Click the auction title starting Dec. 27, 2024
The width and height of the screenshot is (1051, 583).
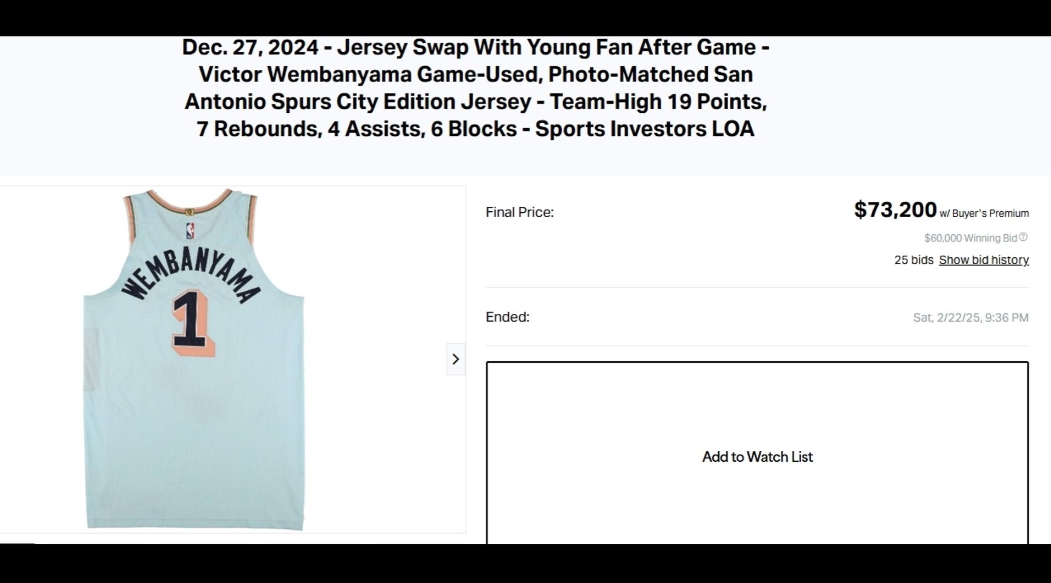coord(476,88)
